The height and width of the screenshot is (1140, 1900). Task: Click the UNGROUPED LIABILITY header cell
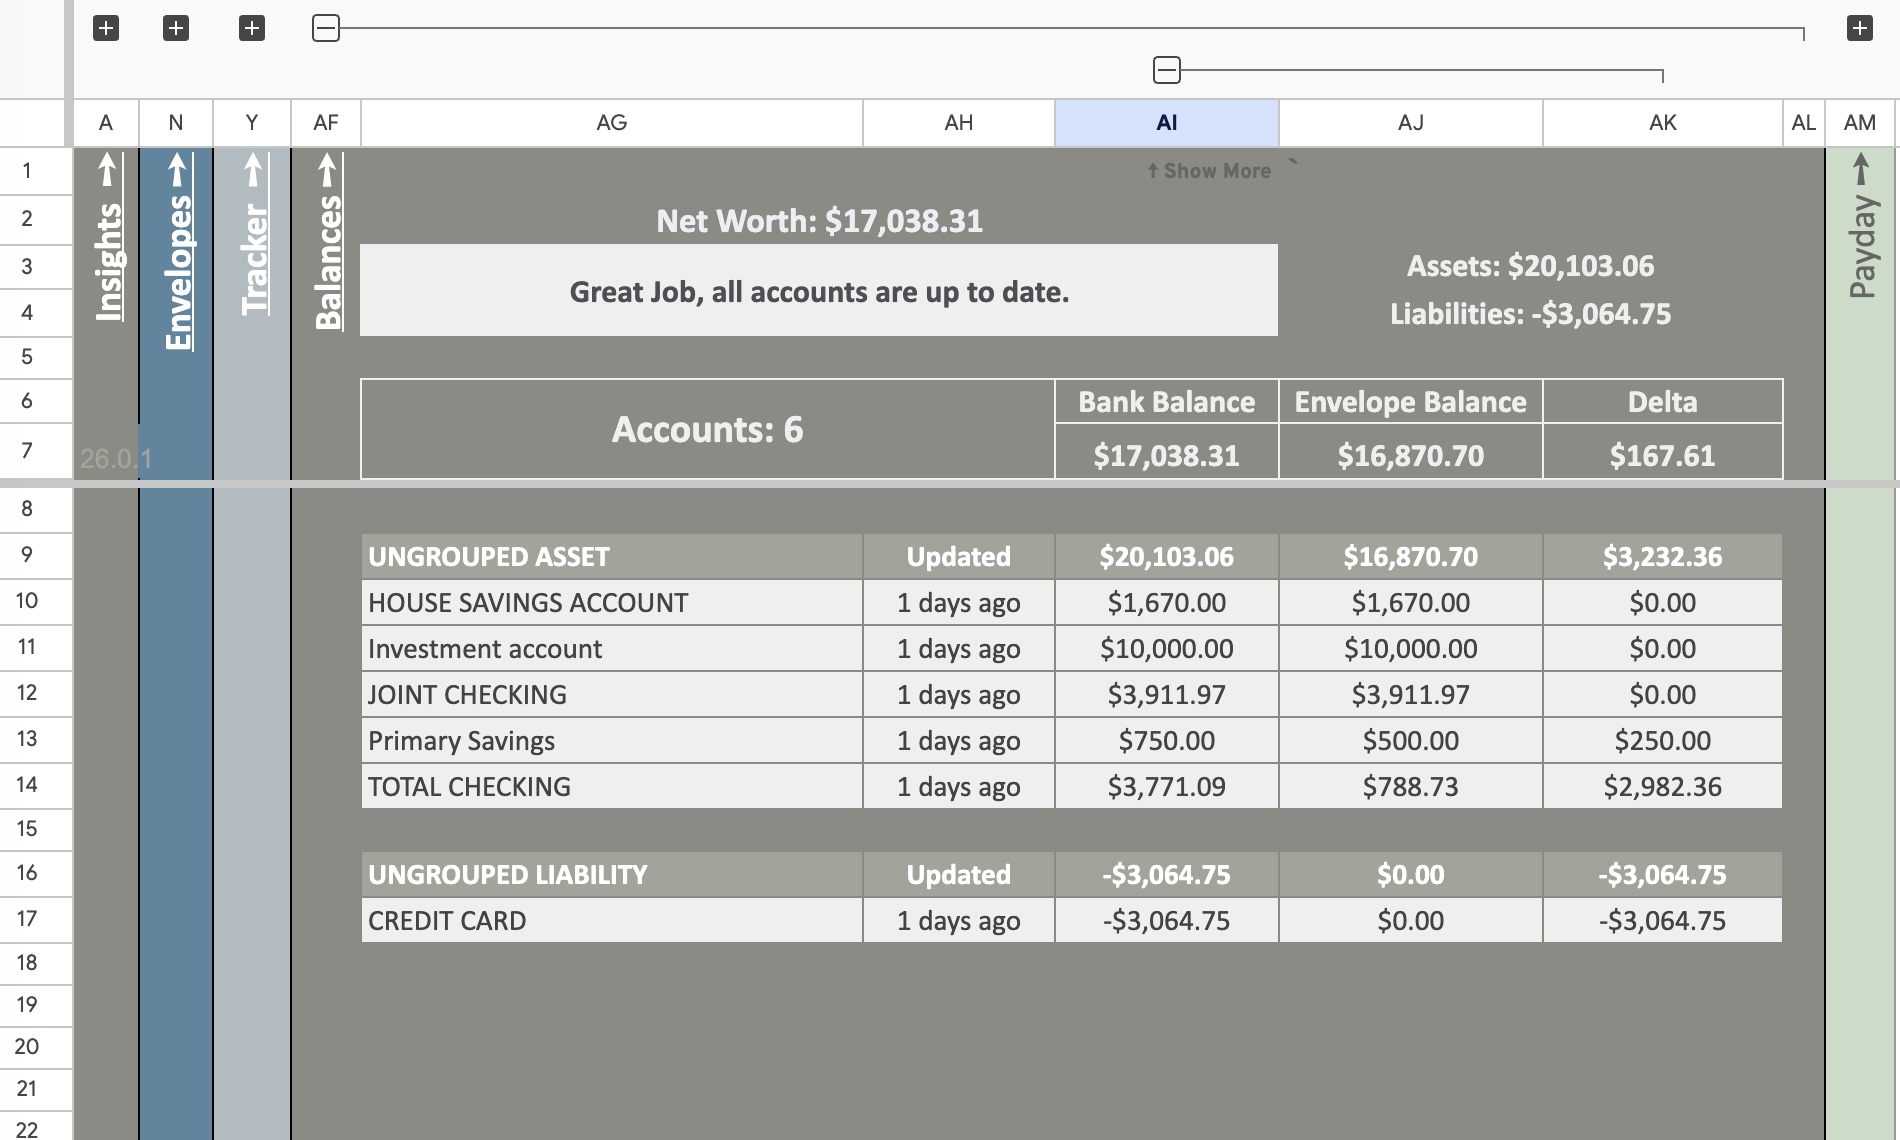click(612, 874)
